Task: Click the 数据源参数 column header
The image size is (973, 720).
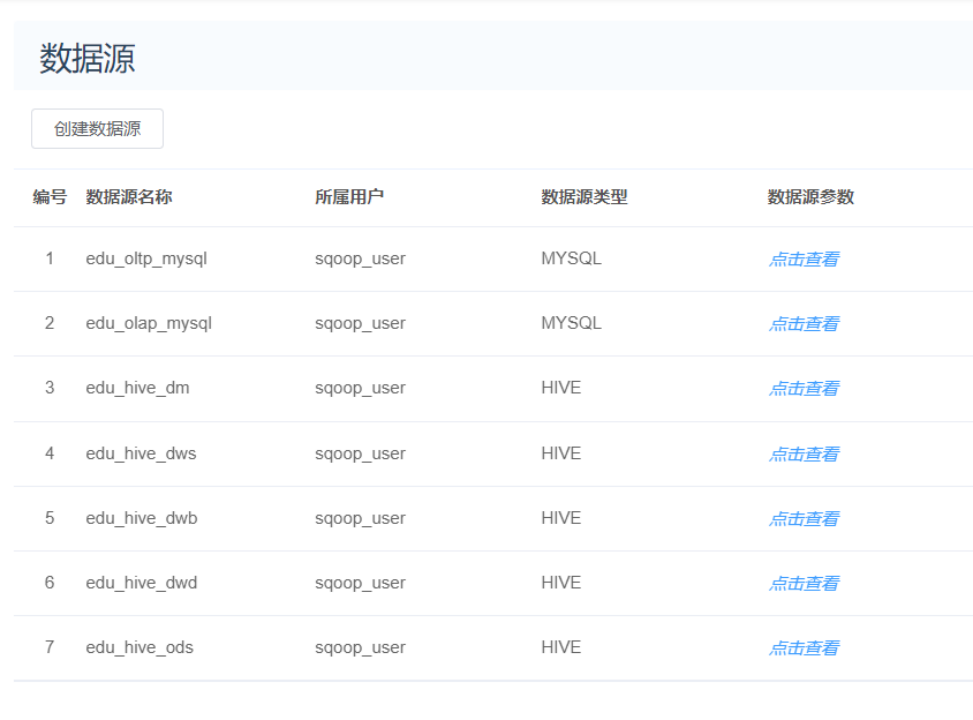Action: [810, 197]
